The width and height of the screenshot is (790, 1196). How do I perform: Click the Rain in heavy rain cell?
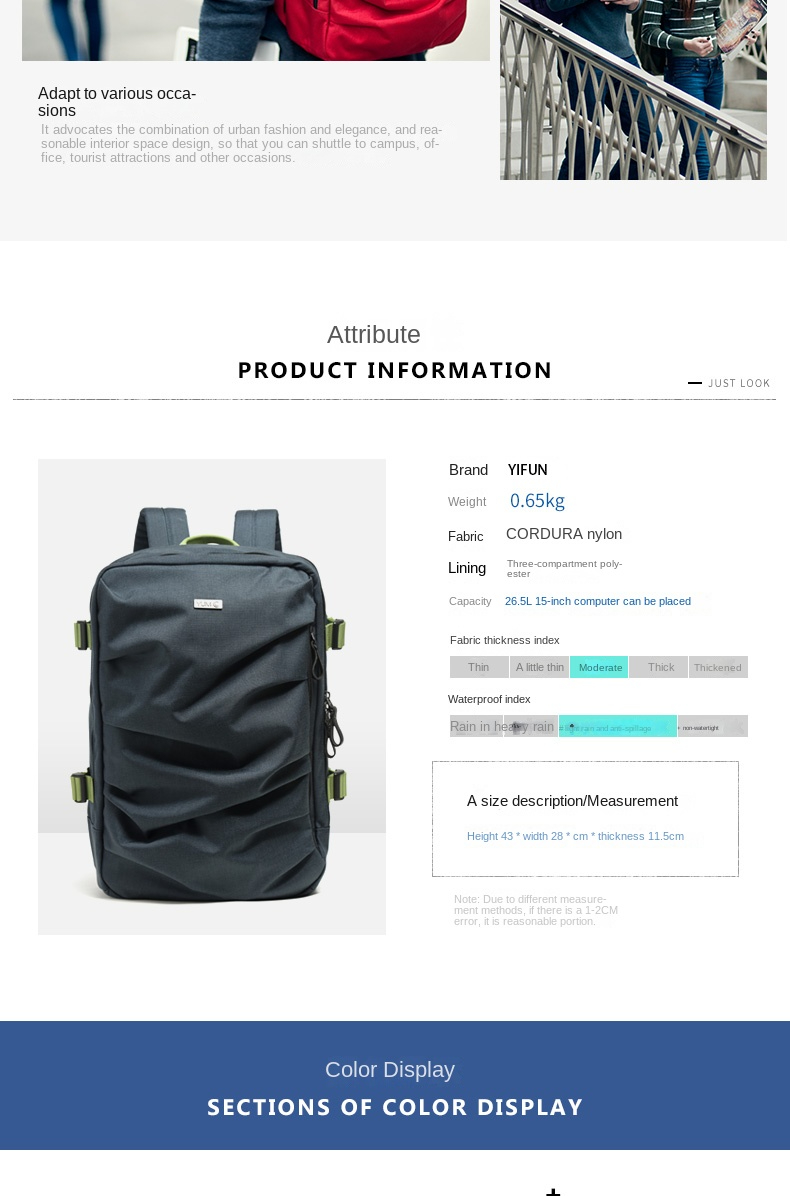[x=503, y=726]
